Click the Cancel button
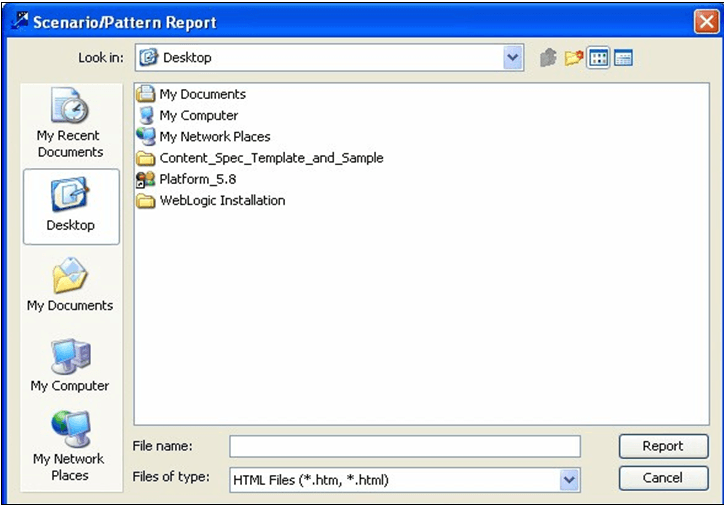Screen dimensions: 724x505 pyautogui.click(x=664, y=478)
